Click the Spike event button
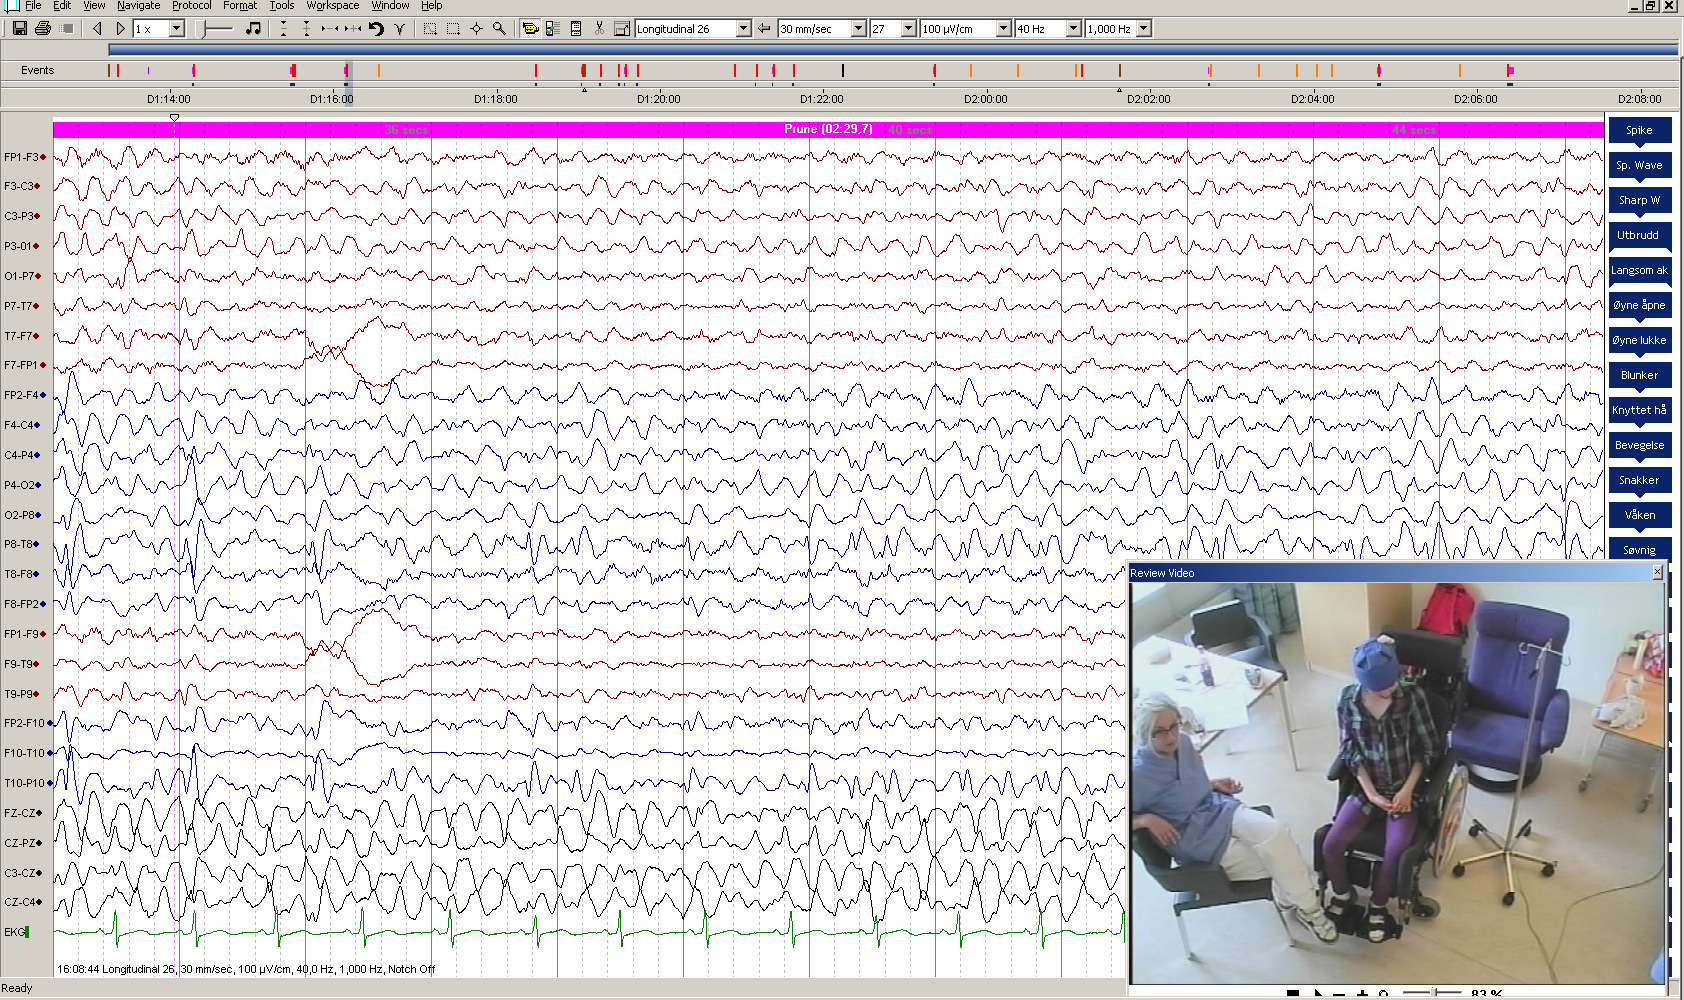 1639,130
